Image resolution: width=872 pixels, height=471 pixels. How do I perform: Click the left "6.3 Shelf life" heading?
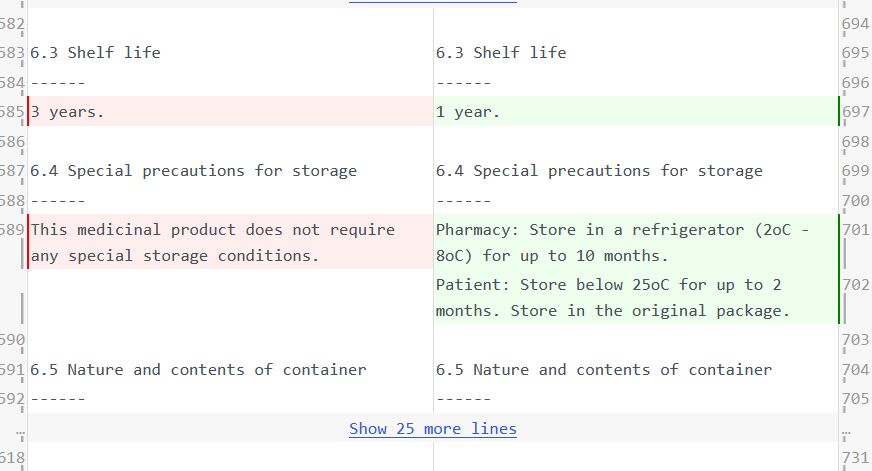pyautogui.click(x=95, y=53)
